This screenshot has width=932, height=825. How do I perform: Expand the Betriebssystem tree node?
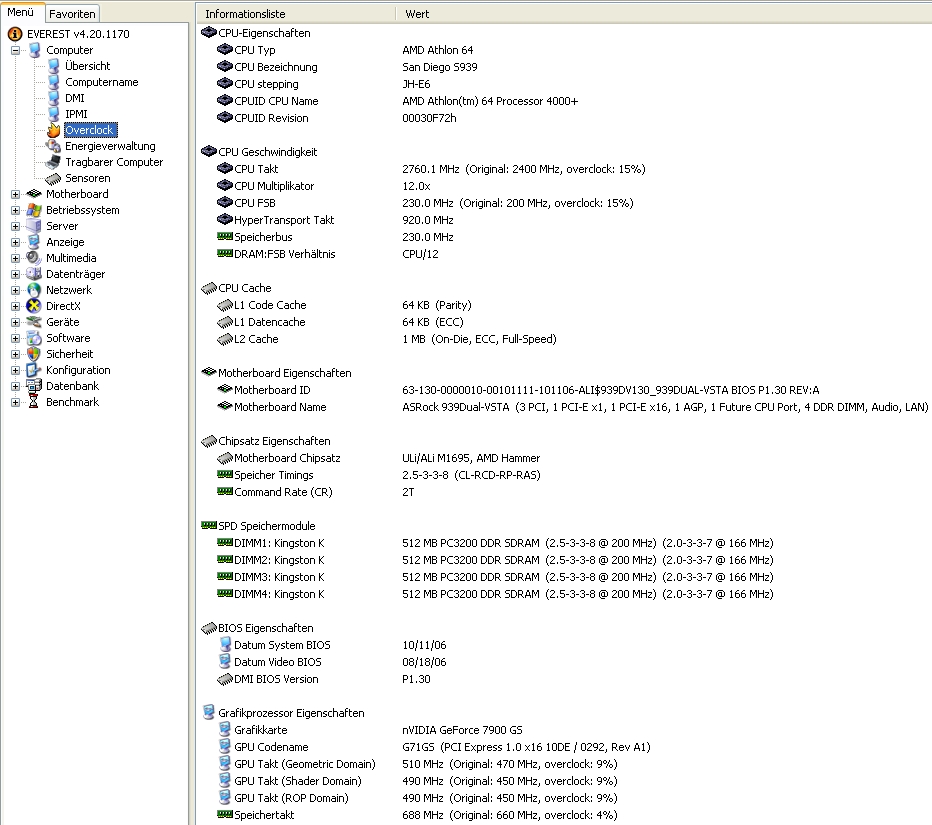pos(15,210)
